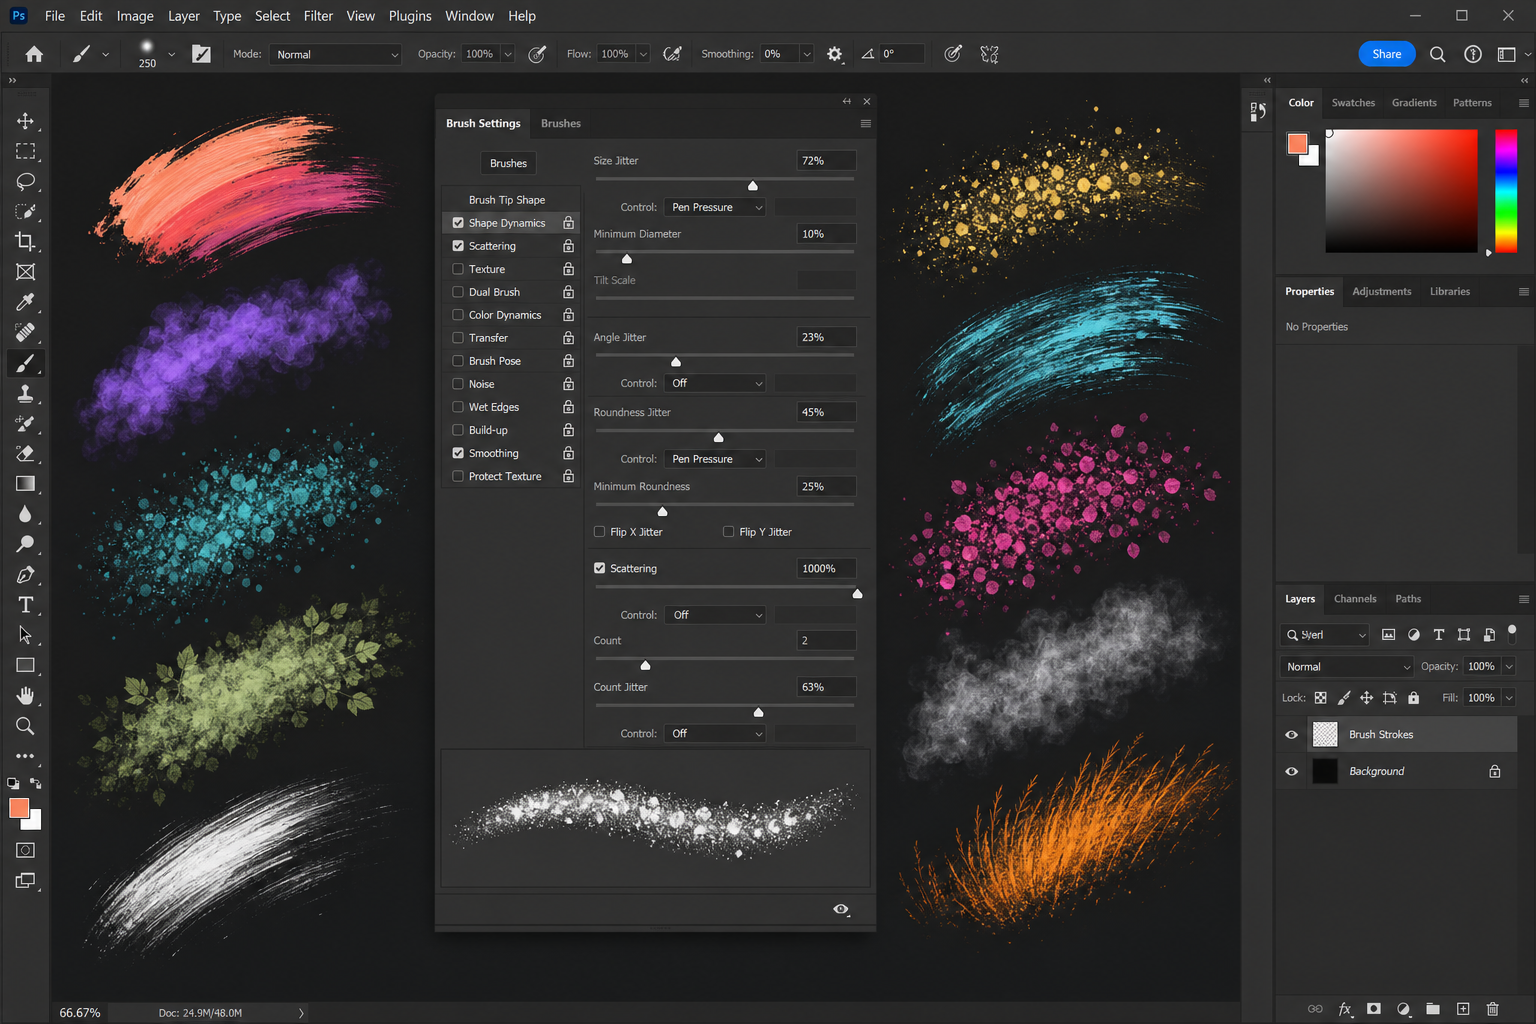The height and width of the screenshot is (1024, 1536).
Task: Select the Gradient tool
Action: pos(25,484)
